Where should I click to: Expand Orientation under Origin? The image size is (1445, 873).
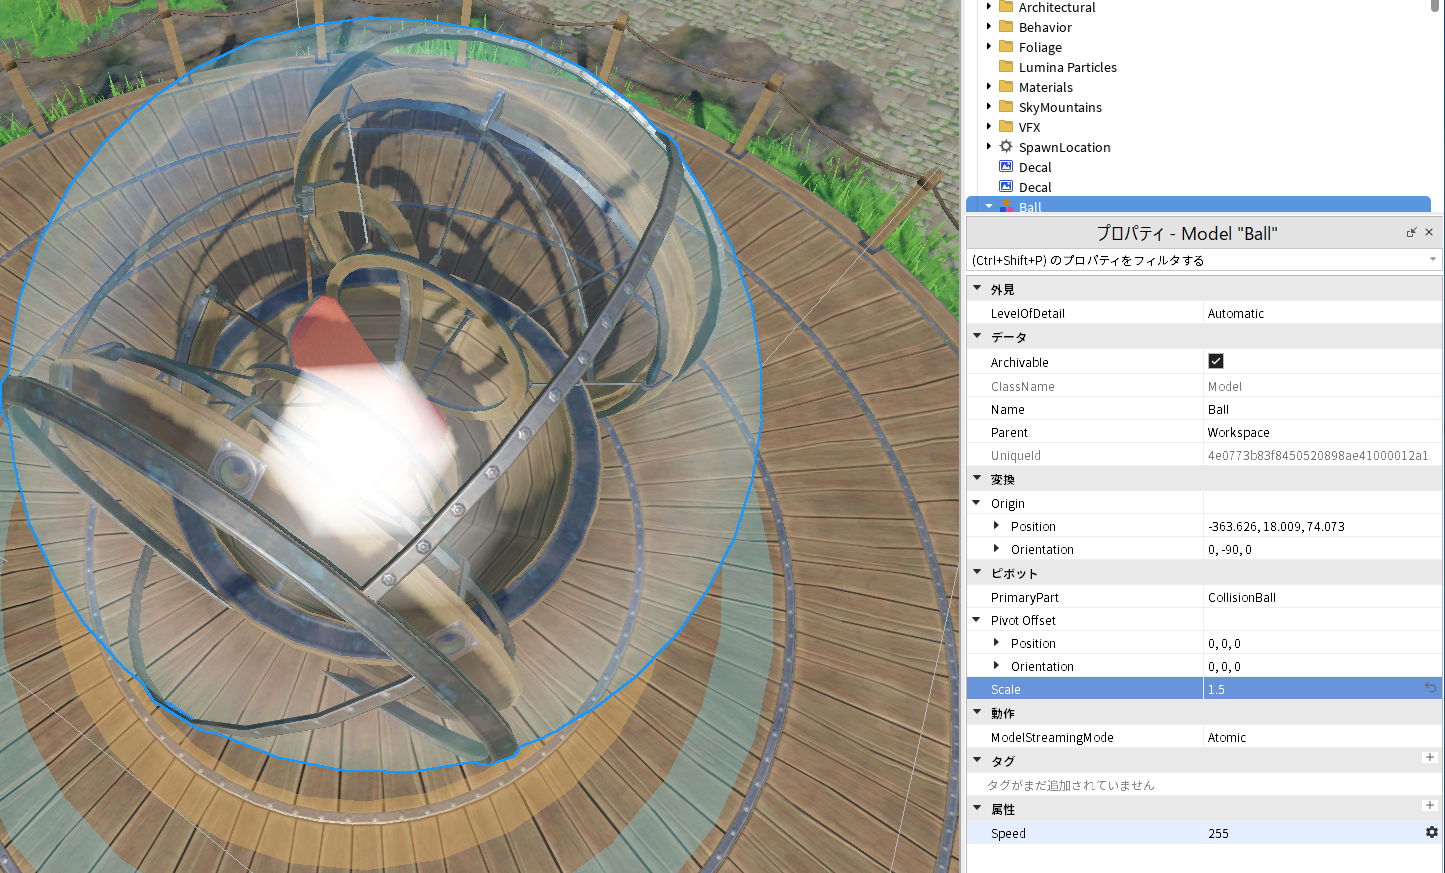(x=996, y=549)
